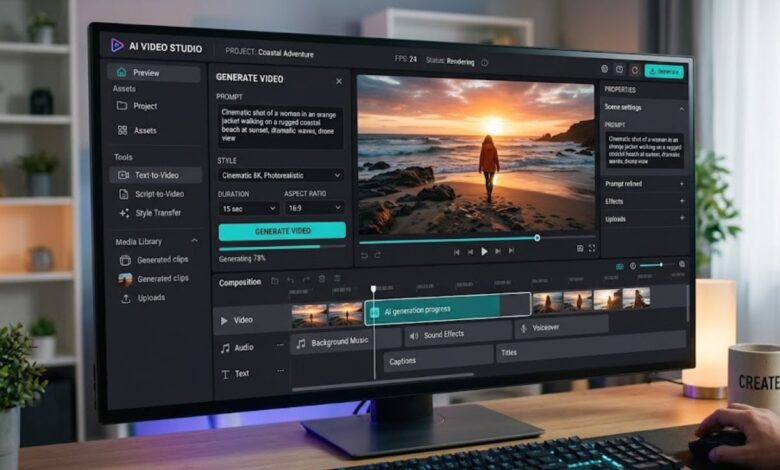Expand the Prompt refined section

point(645,184)
